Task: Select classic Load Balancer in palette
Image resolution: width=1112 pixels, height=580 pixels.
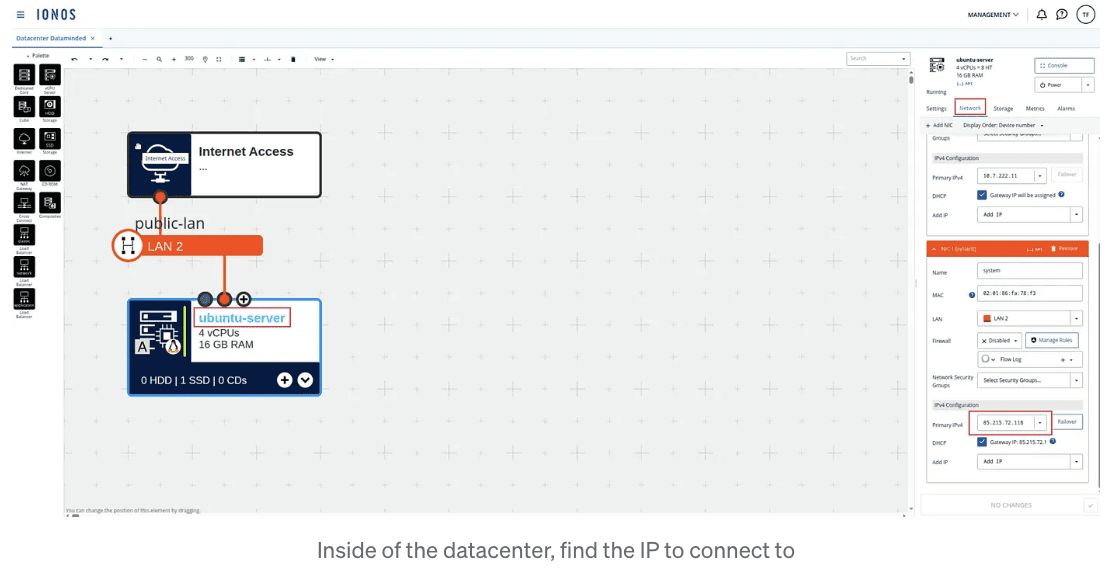Action: [x=24, y=235]
